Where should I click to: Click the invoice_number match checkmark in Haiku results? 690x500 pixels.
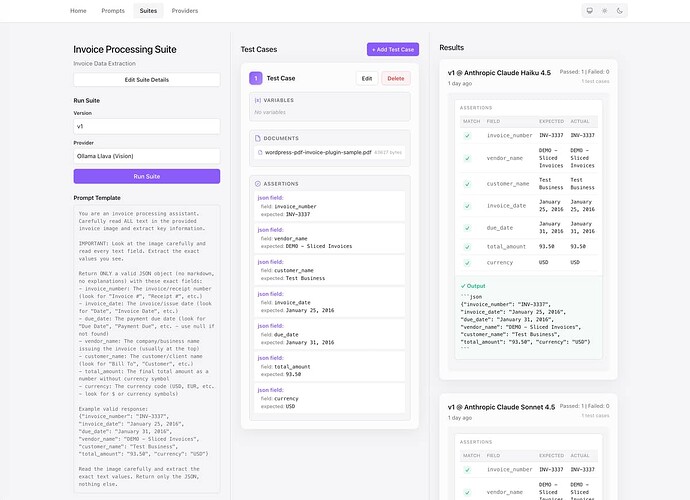[466, 135]
